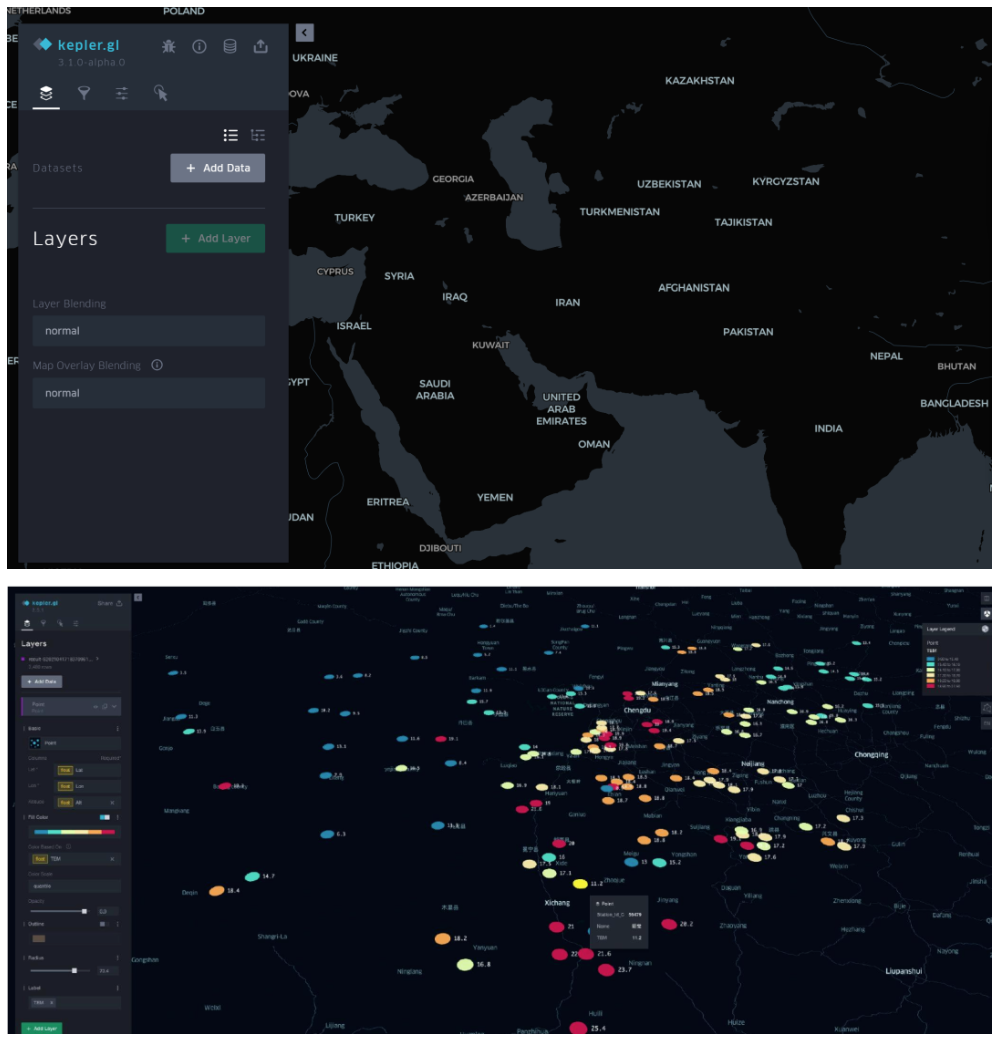
Task: Open the info icon beside the bug icon
Action: [199, 46]
